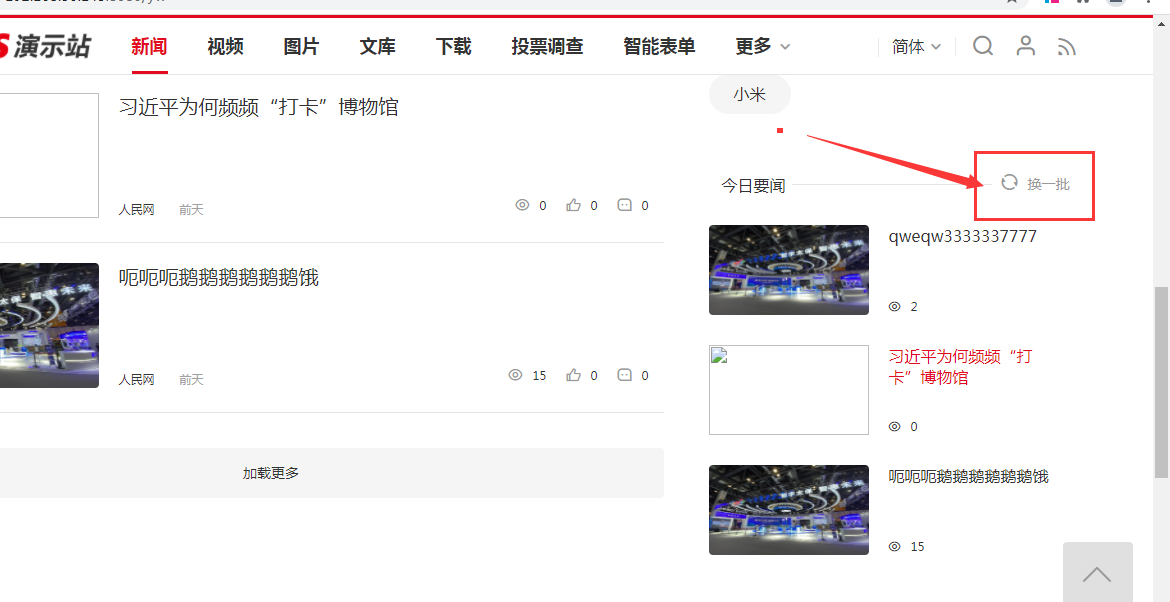Open comments icon on 博物馆 article row

click(625, 204)
